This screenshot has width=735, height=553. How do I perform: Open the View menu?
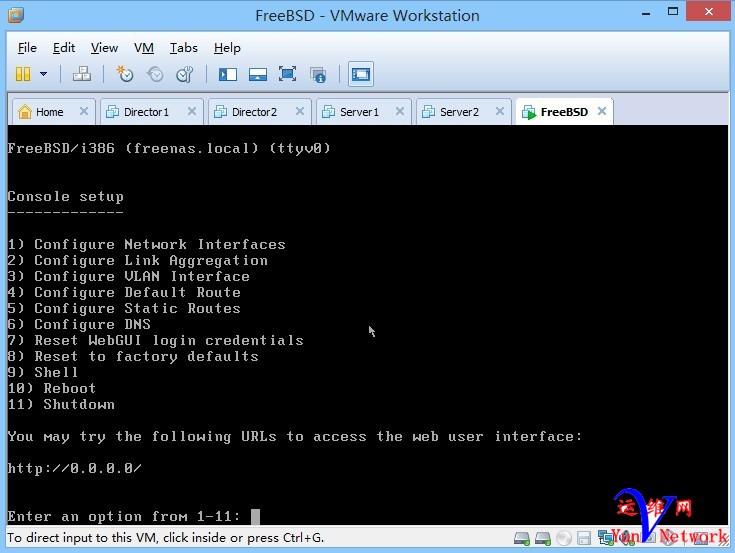[x=104, y=48]
